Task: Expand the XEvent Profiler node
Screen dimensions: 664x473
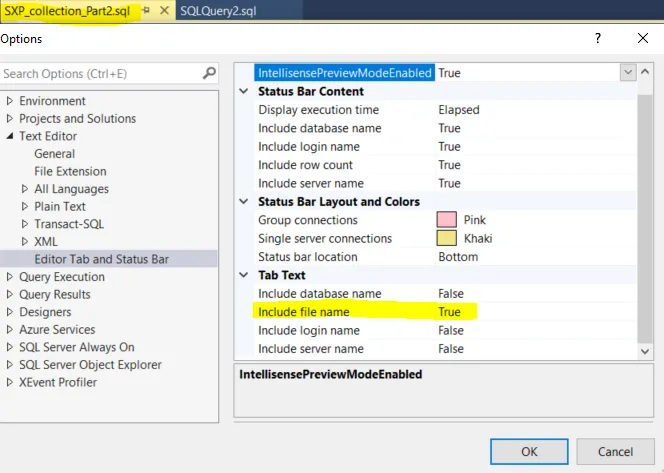Action: tap(10, 382)
